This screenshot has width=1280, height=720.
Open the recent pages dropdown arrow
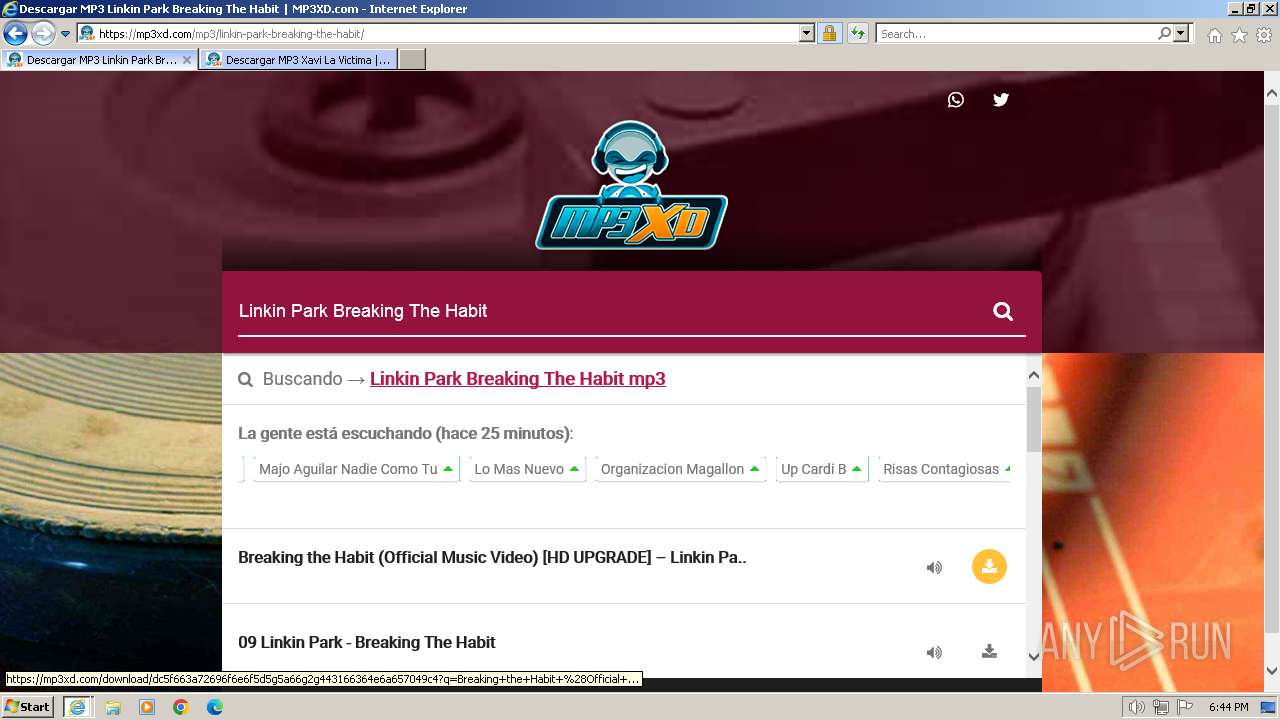[65, 33]
